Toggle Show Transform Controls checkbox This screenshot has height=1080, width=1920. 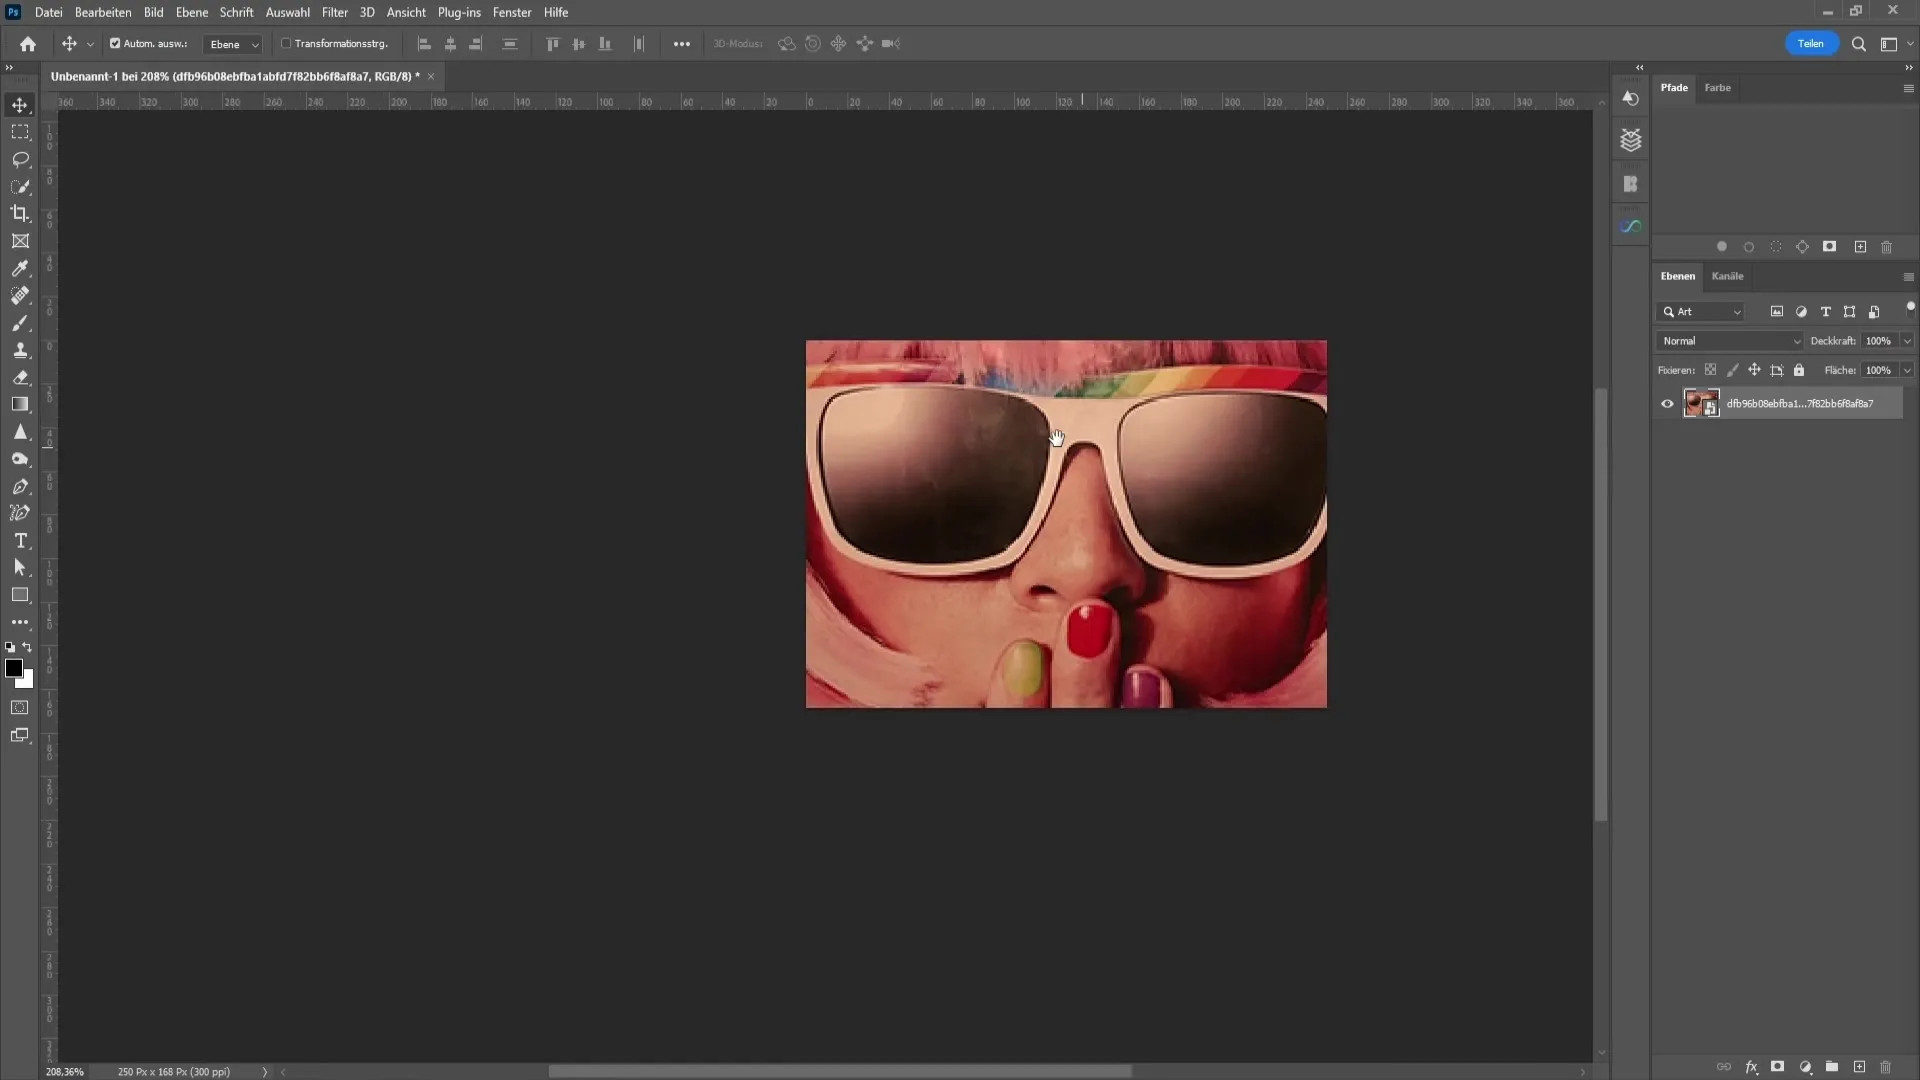(282, 44)
